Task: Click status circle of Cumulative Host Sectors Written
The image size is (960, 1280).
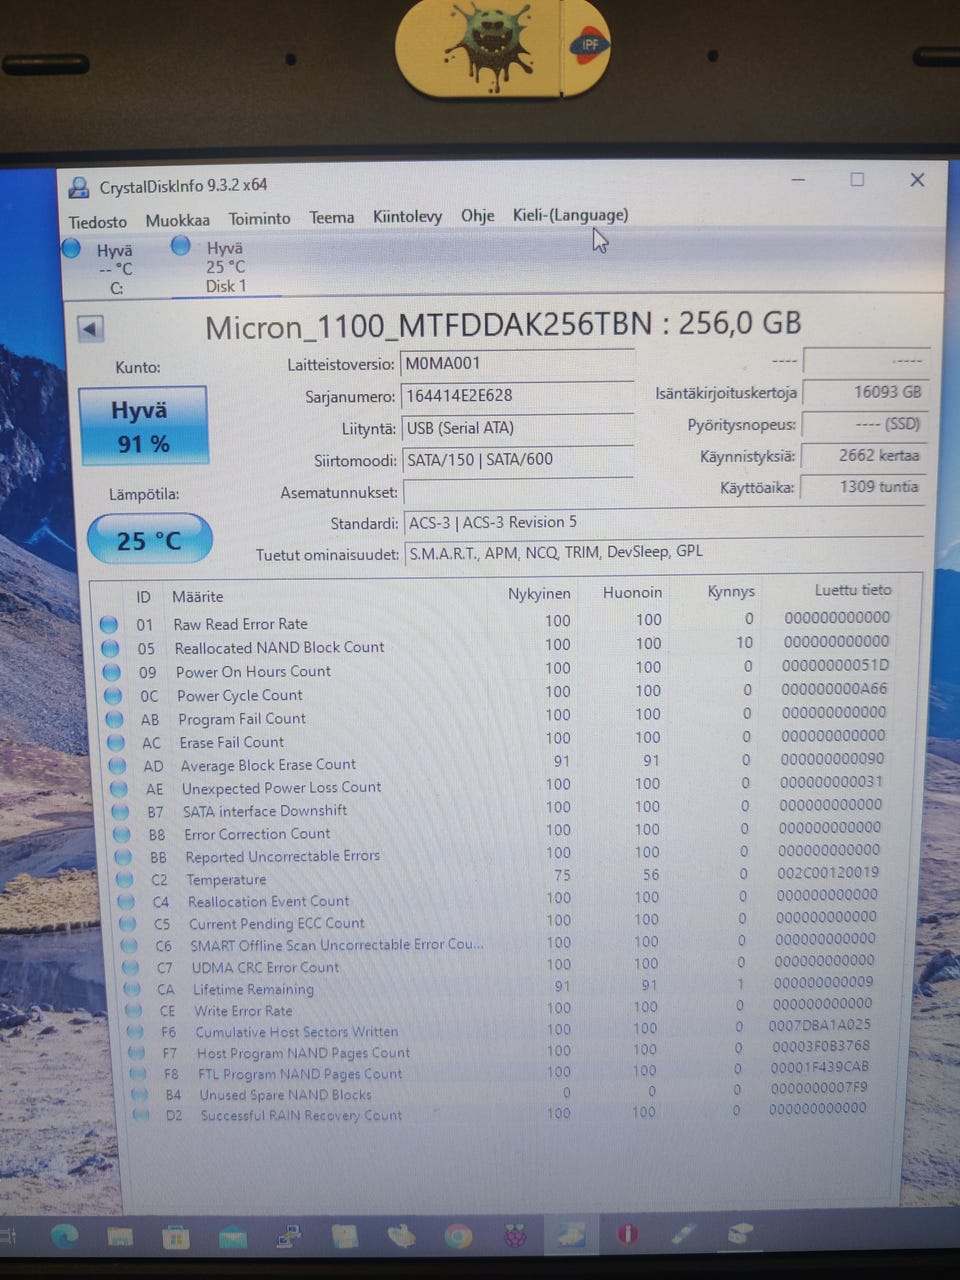Action: point(136,1032)
